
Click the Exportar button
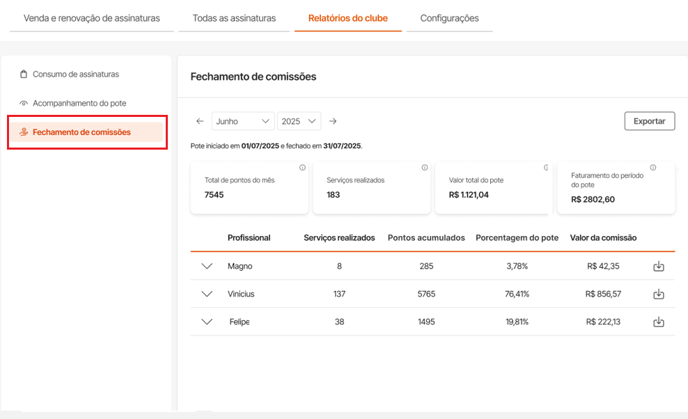(649, 121)
